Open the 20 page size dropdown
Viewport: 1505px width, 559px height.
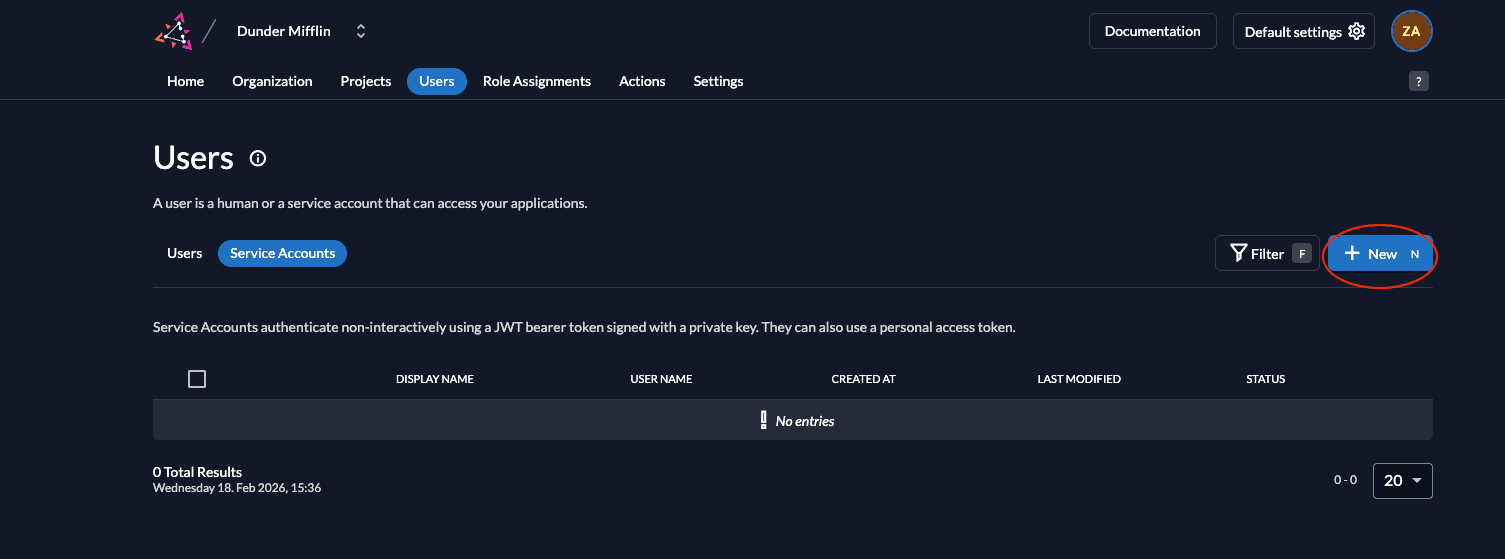coord(1402,480)
